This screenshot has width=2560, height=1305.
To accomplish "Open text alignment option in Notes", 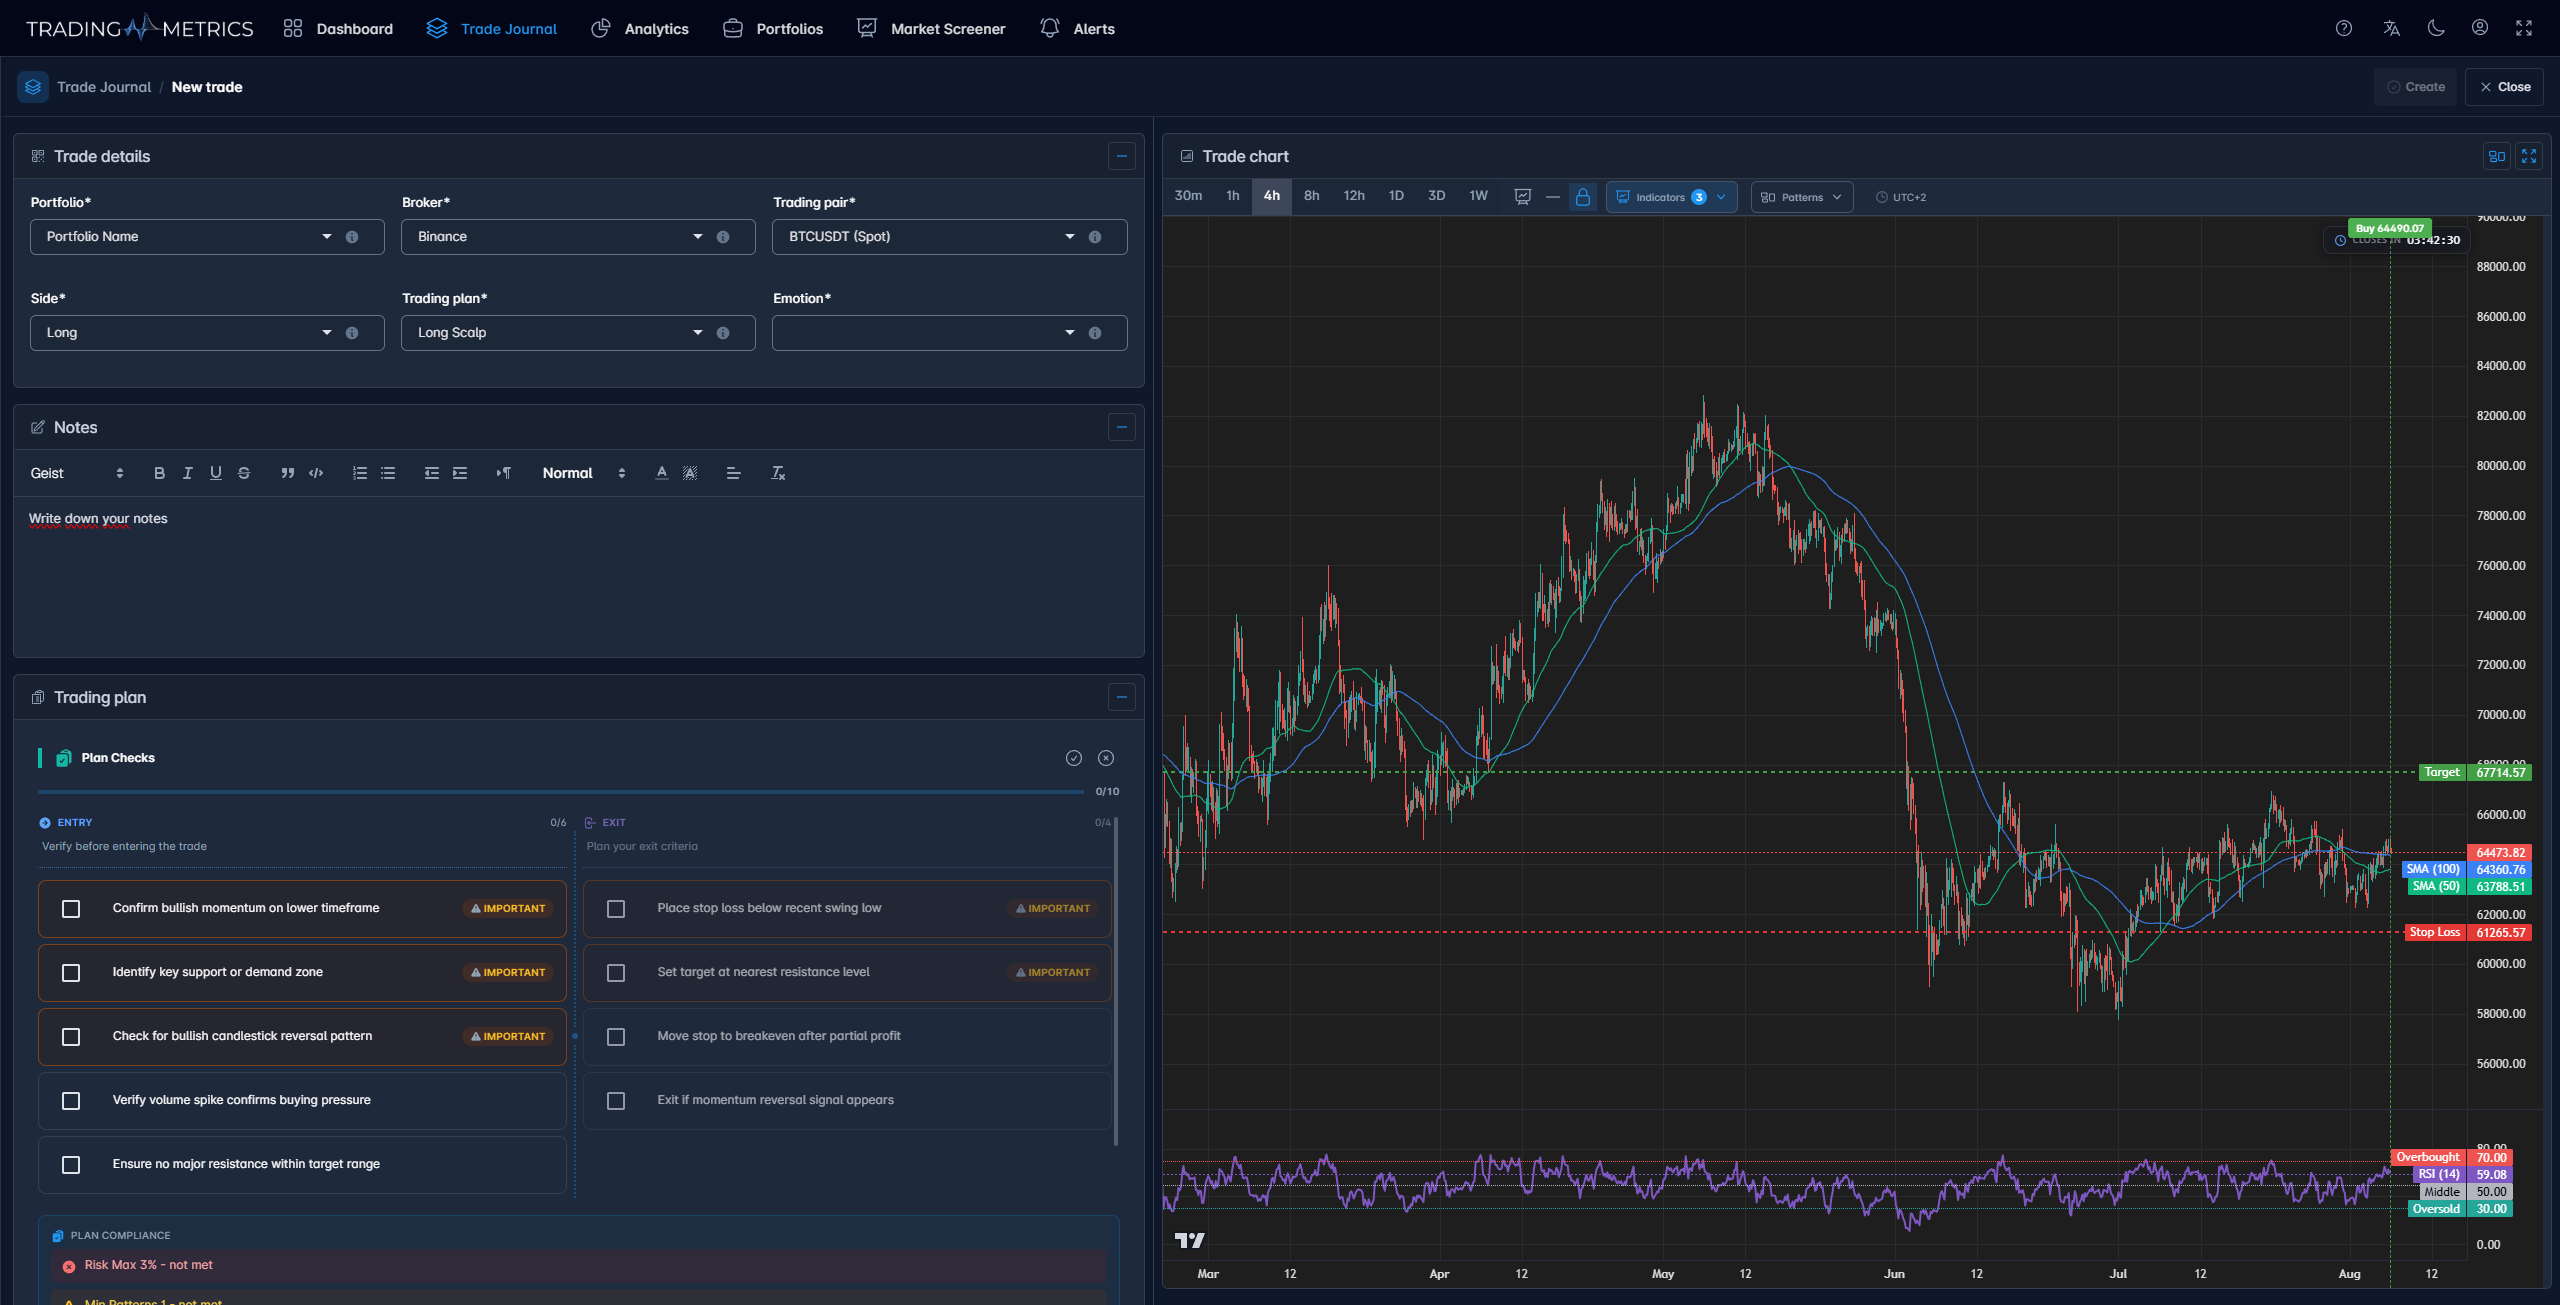I will click(733, 473).
